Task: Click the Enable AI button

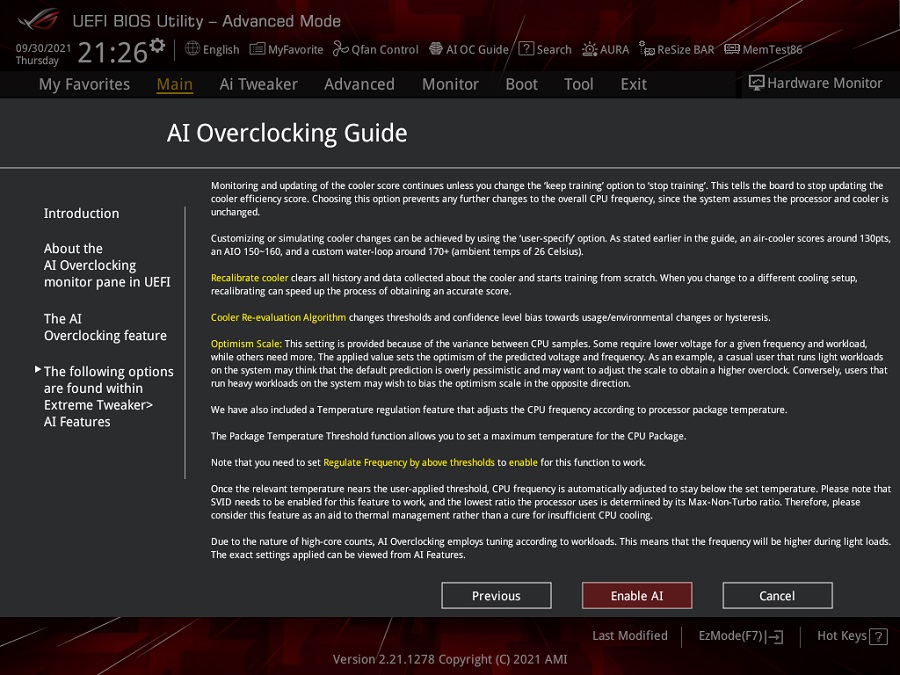Action: click(637, 596)
